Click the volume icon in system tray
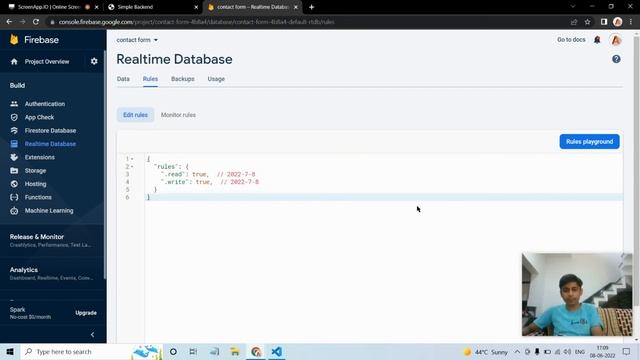The height and width of the screenshot is (360, 640). [567, 352]
